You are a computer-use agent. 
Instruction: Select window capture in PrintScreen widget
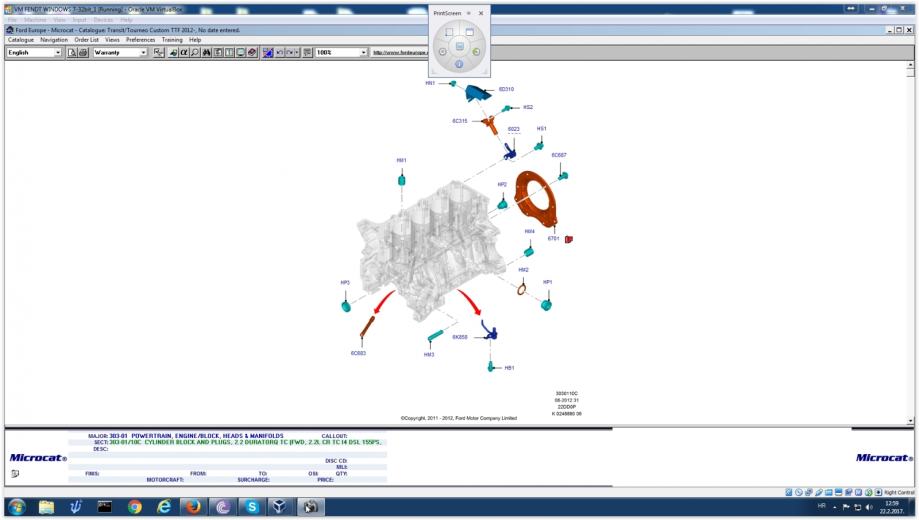[x=469, y=32]
